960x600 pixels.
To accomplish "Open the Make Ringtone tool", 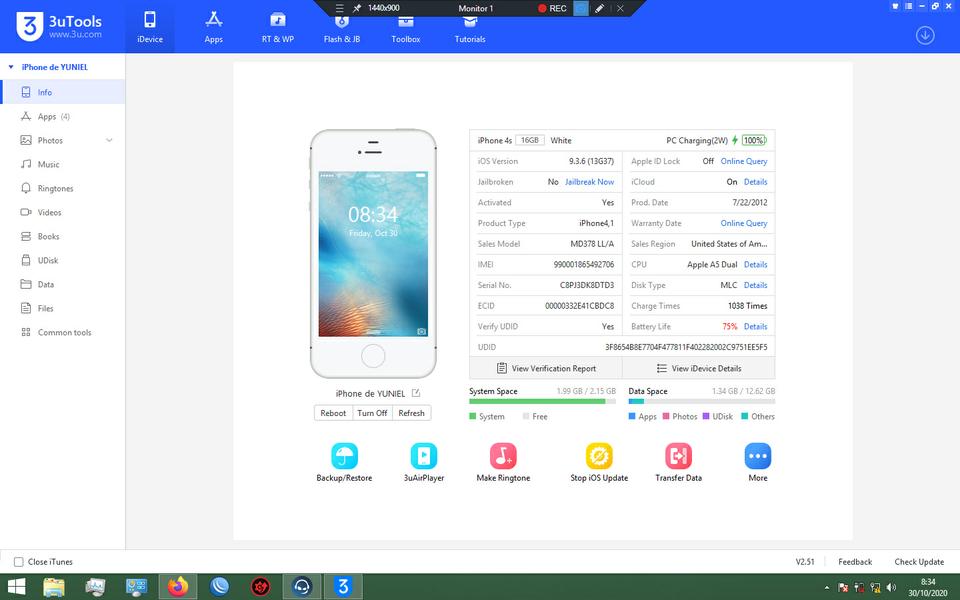I will click(503, 462).
